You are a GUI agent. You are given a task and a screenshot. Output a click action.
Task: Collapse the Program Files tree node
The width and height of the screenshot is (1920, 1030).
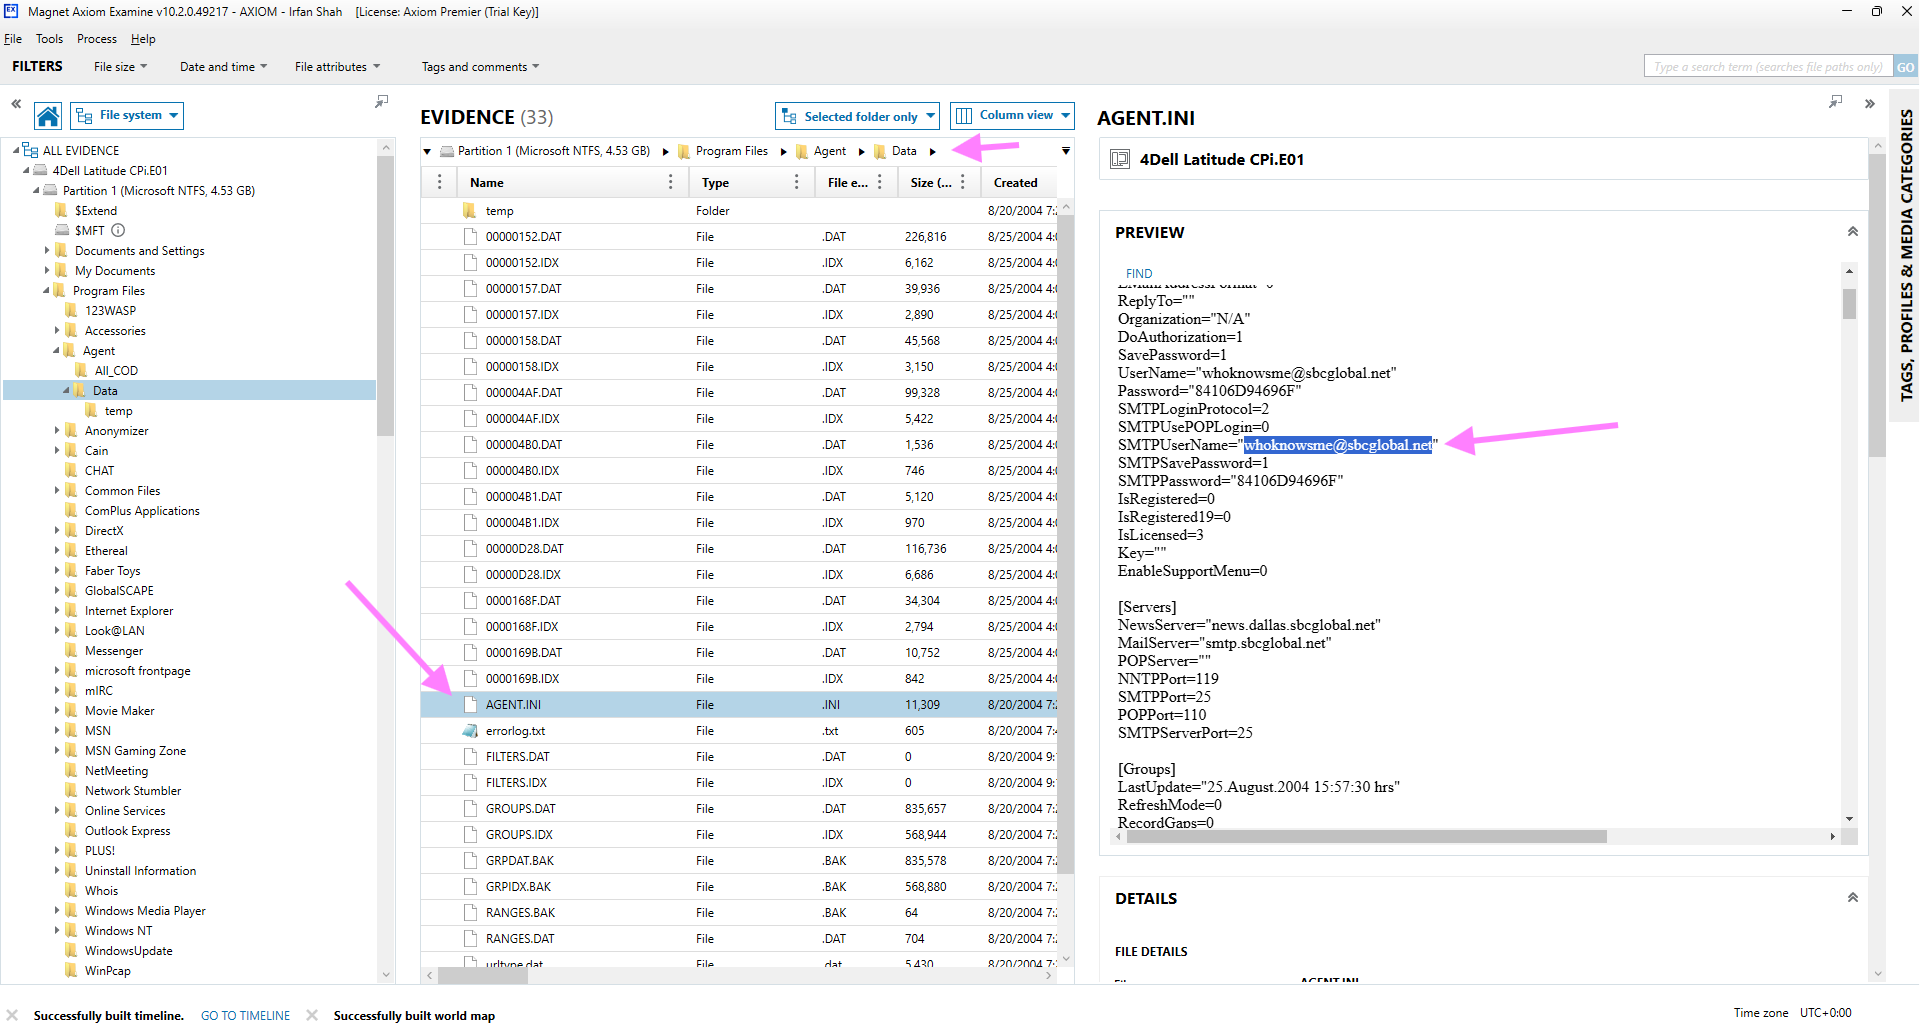tap(45, 290)
